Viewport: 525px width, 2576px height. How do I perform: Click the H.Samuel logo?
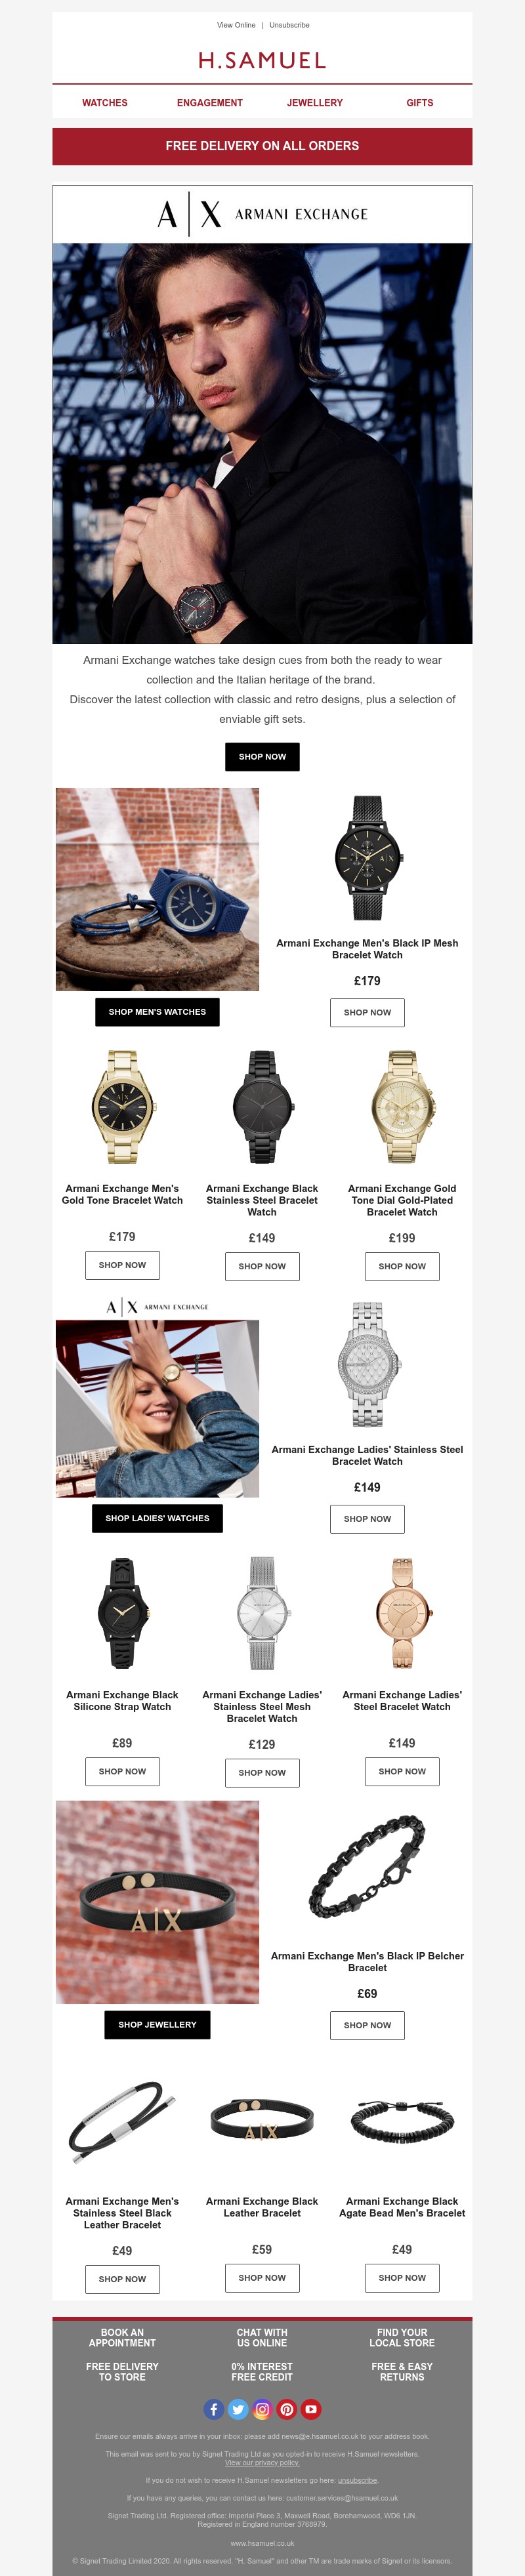coord(262,61)
